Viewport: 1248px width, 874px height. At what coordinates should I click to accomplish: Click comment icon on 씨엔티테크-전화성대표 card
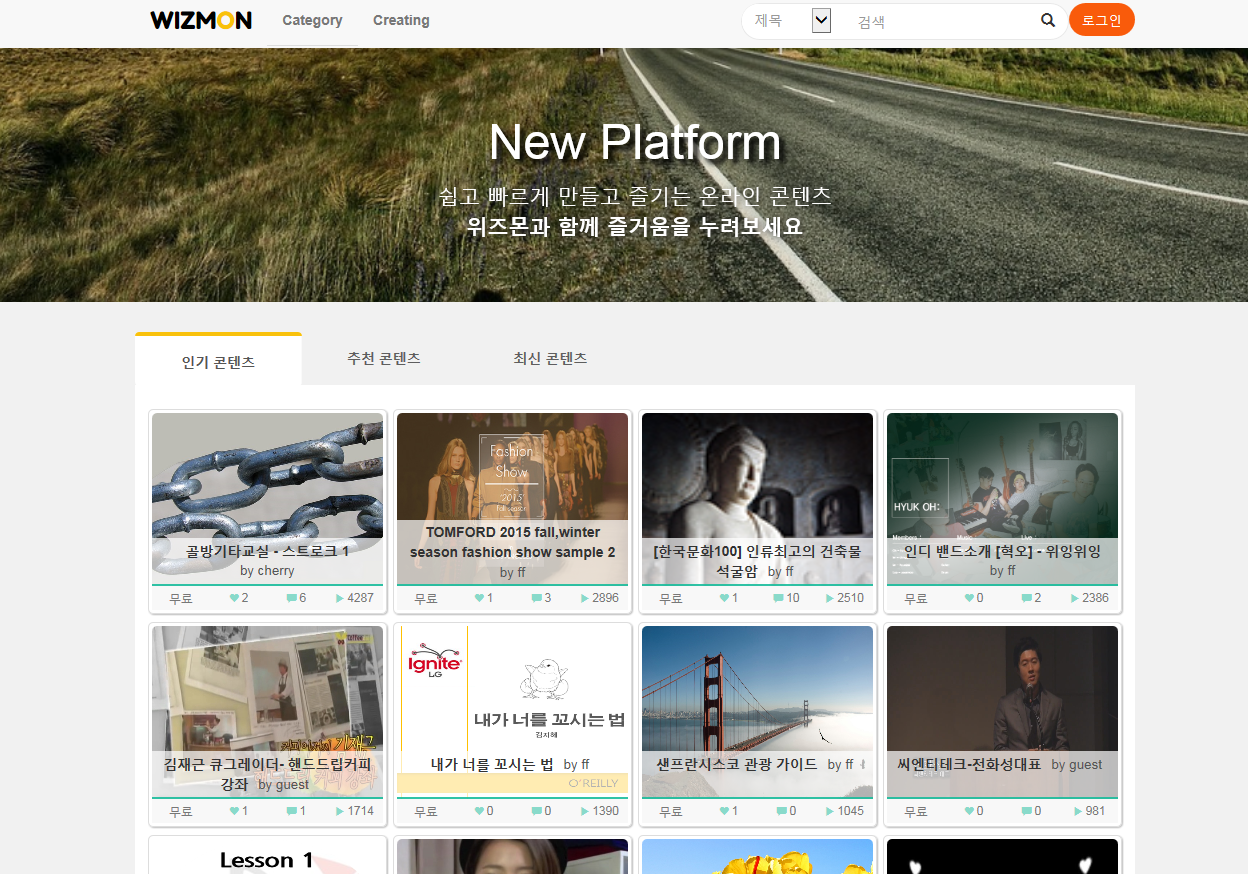coord(1027,811)
